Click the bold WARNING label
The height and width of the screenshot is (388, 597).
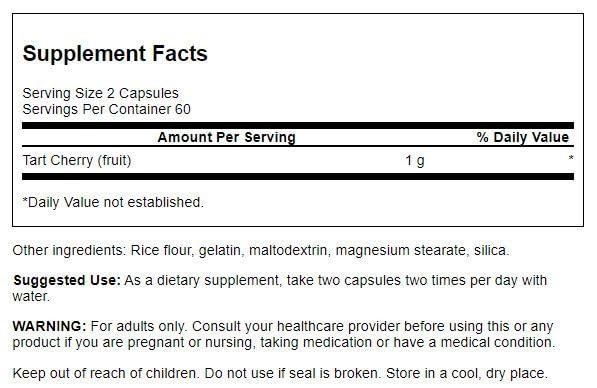tap(49, 326)
